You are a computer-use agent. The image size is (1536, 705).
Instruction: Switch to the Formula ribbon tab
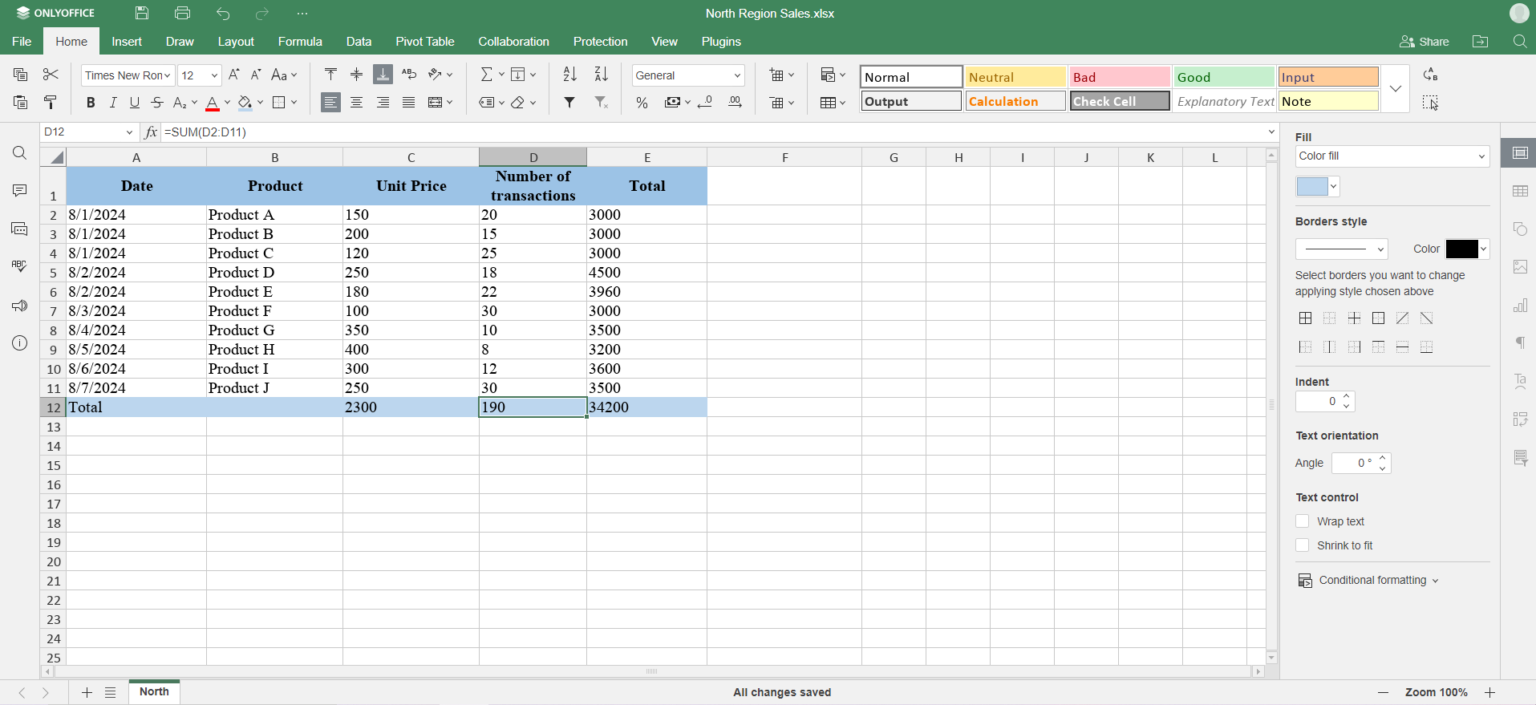click(x=300, y=41)
